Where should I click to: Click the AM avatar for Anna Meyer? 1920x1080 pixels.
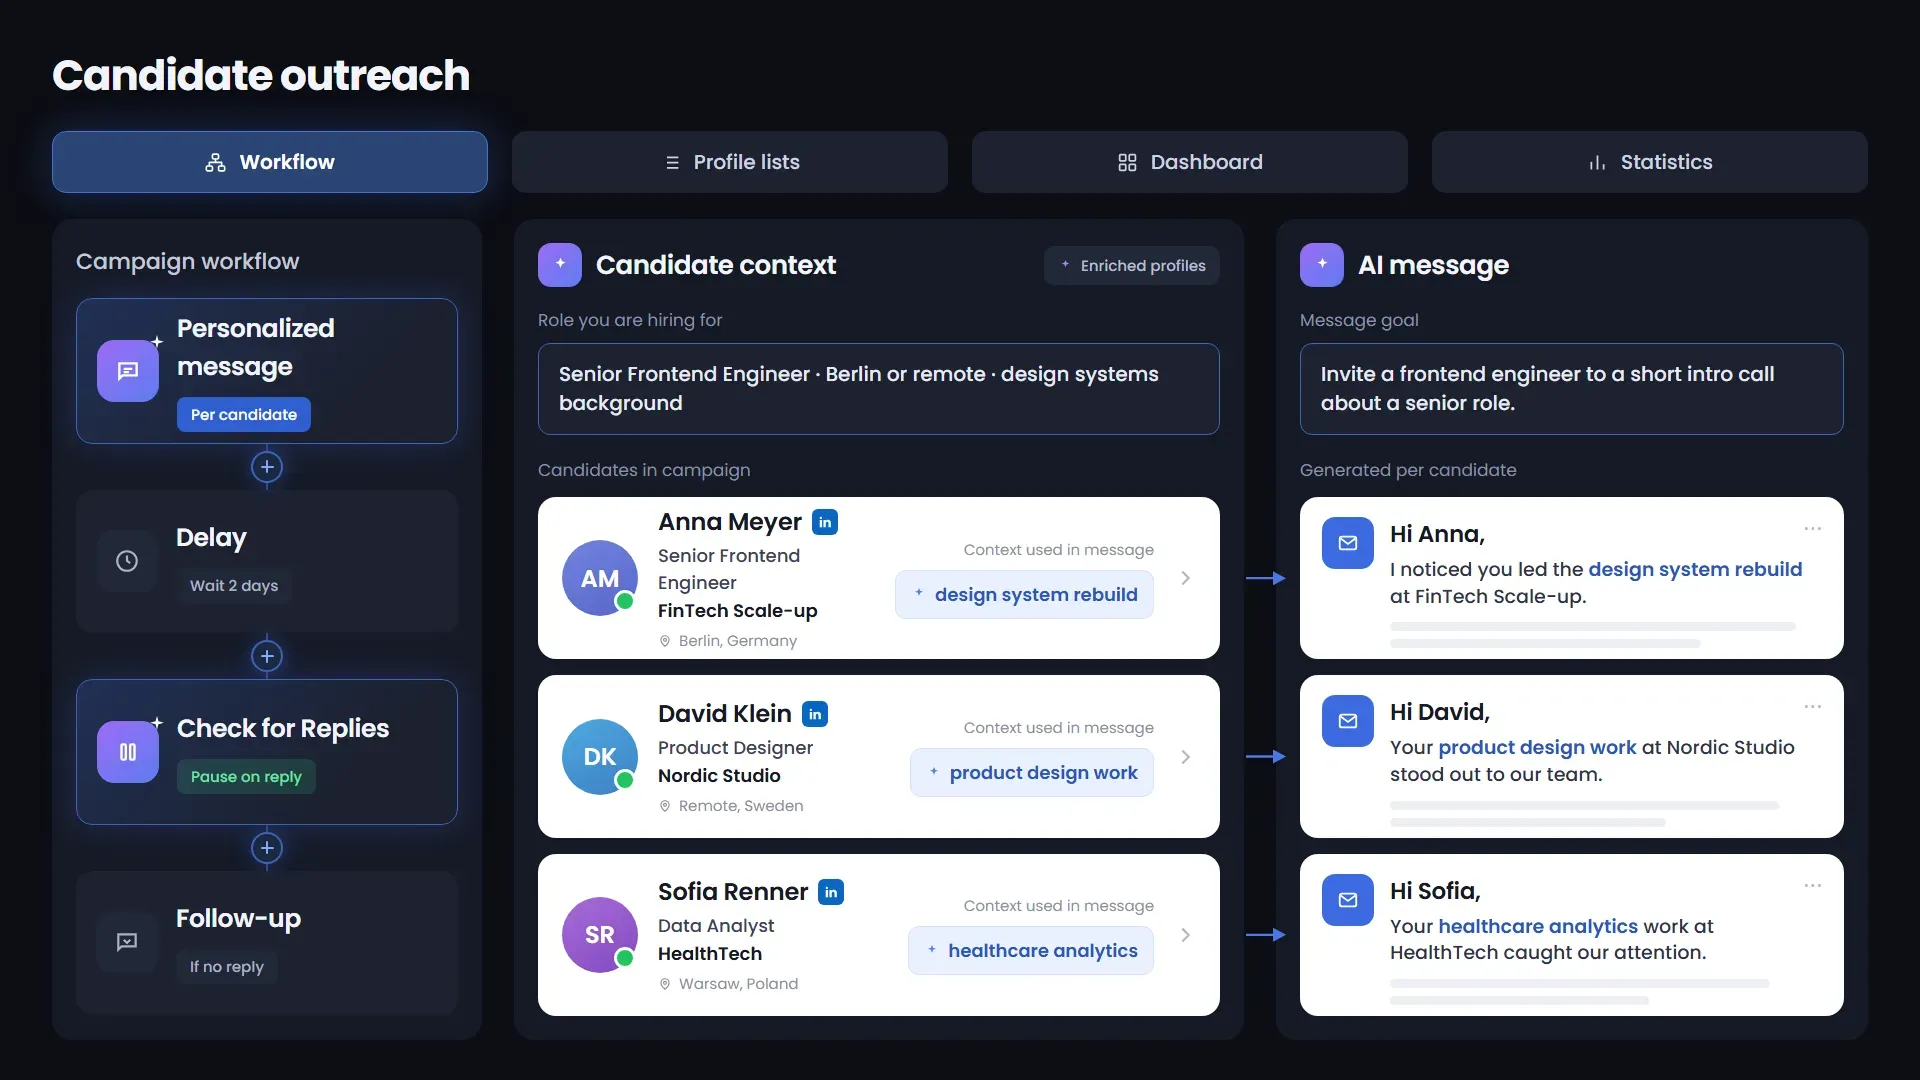point(600,578)
